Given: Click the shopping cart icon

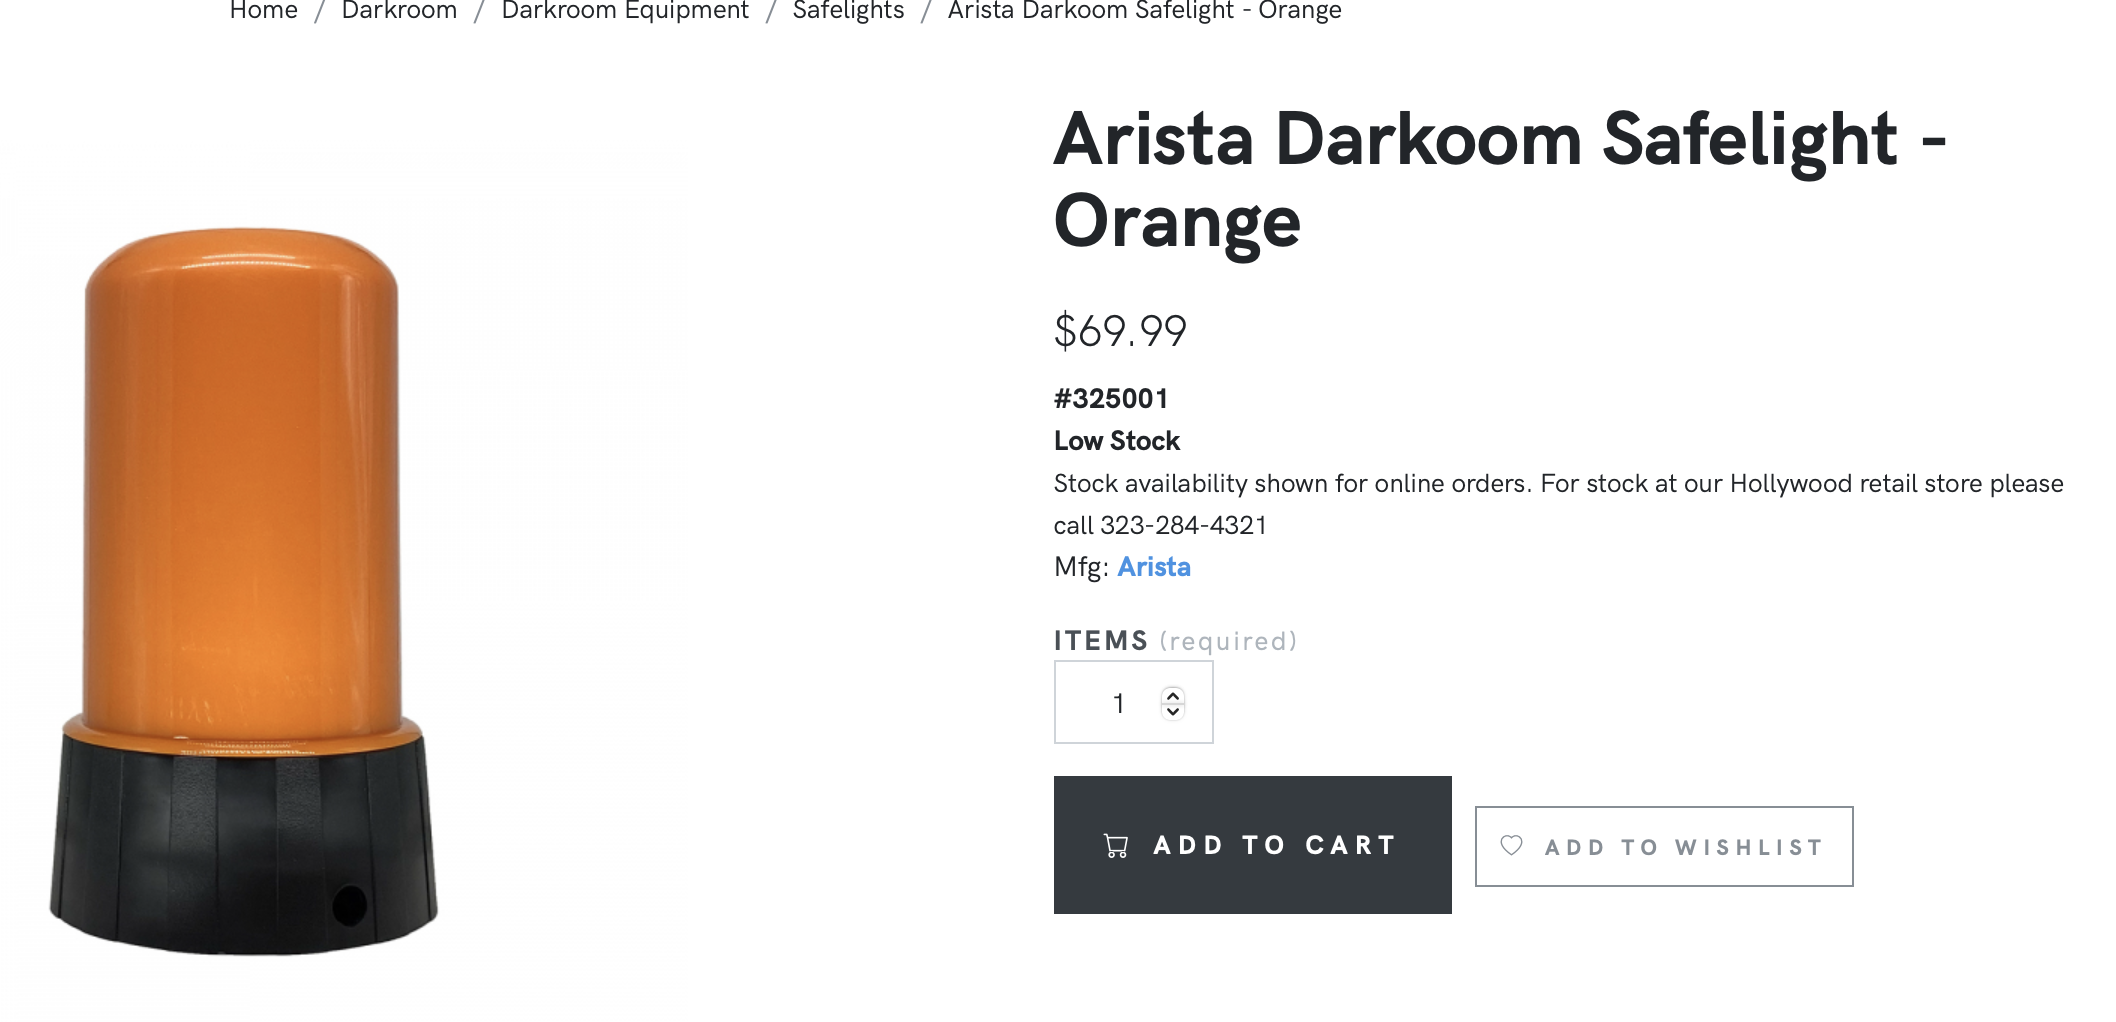Looking at the screenshot, I should (x=1116, y=846).
